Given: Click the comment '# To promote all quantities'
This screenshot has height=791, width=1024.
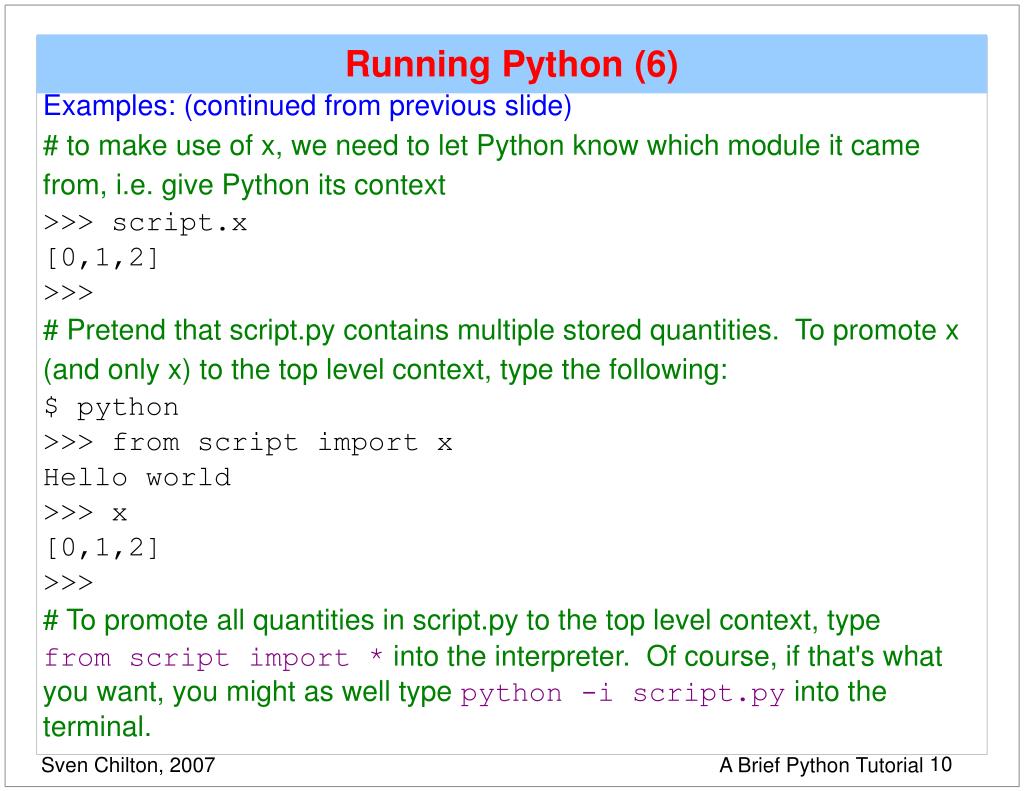Looking at the screenshot, I should [x=462, y=621].
